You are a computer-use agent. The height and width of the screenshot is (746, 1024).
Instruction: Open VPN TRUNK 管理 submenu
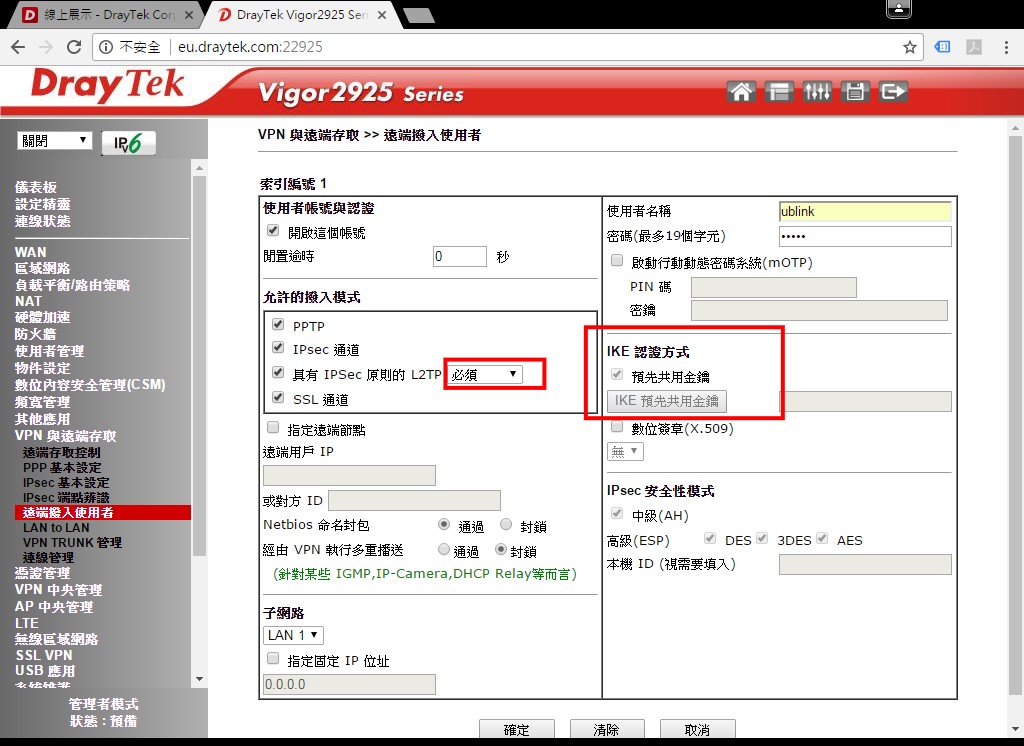(x=72, y=543)
